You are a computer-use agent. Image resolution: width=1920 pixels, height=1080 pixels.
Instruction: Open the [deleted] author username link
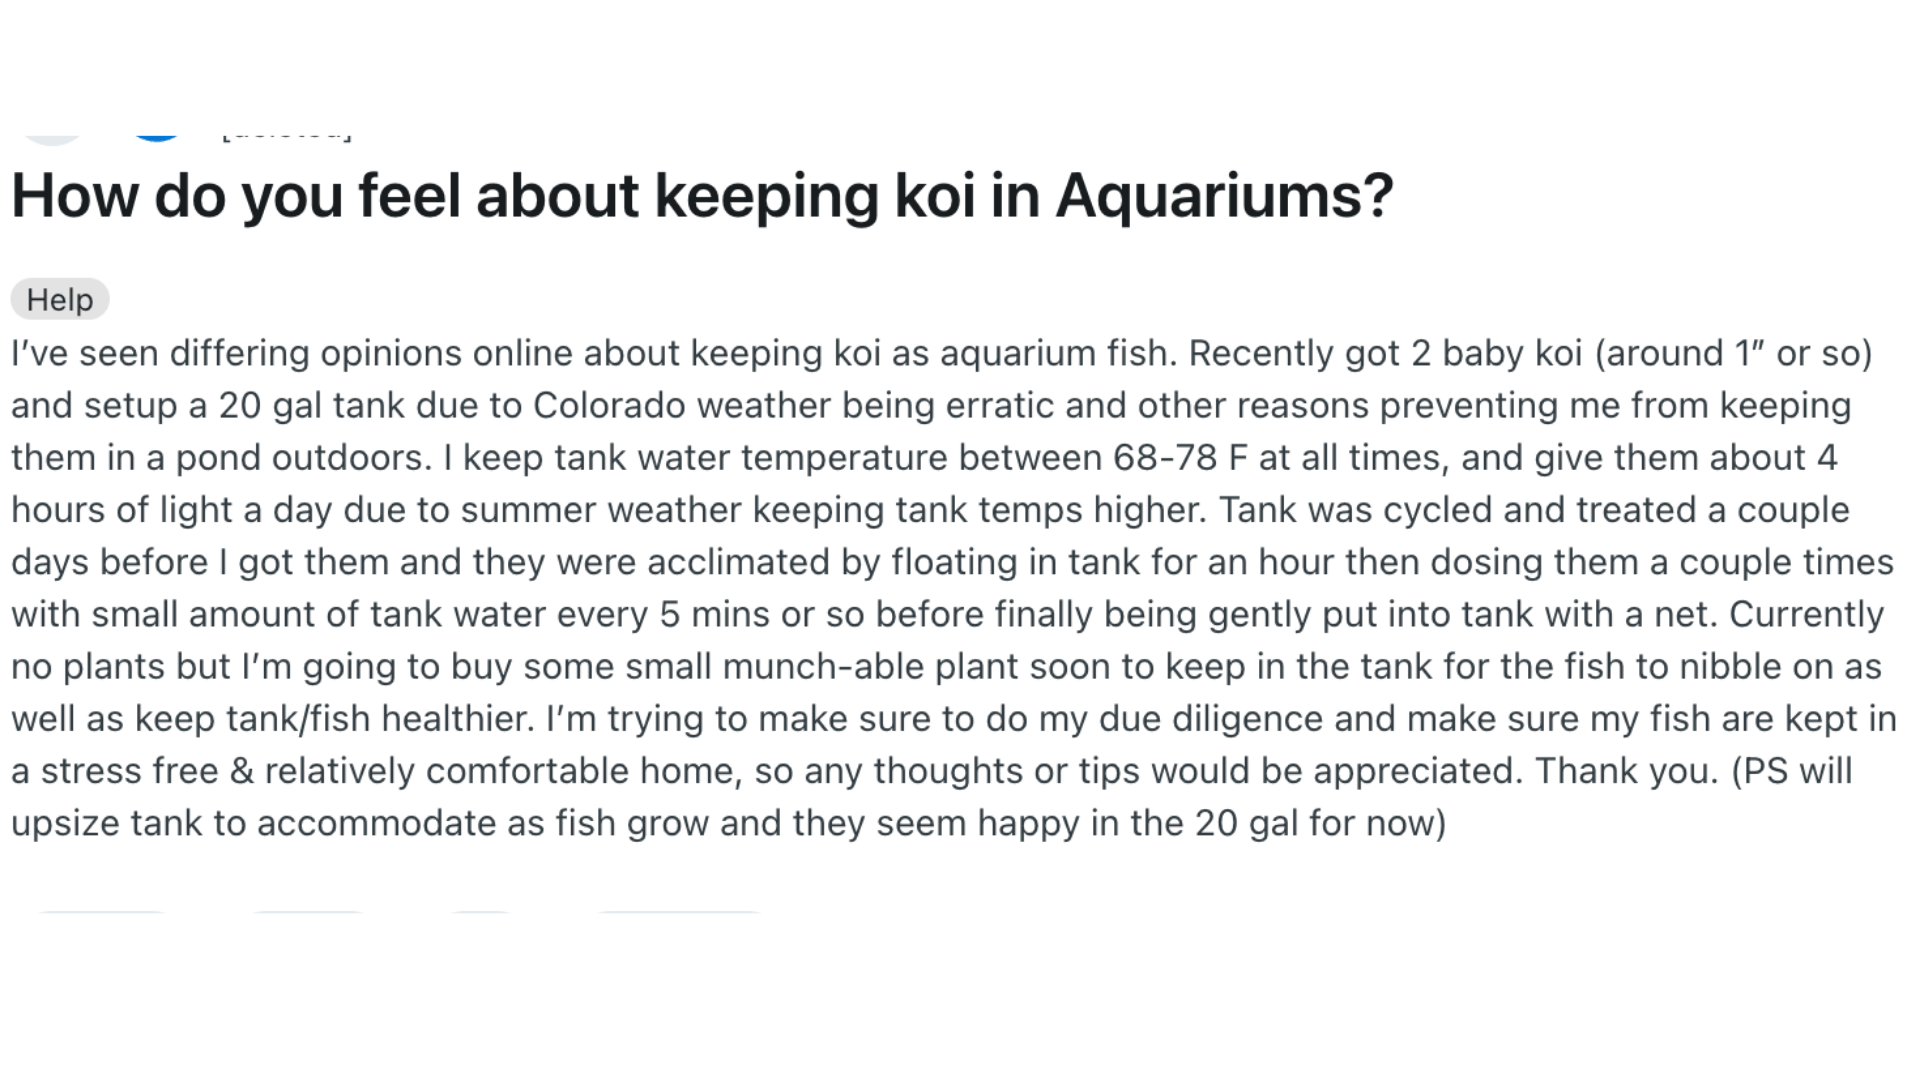pos(287,134)
